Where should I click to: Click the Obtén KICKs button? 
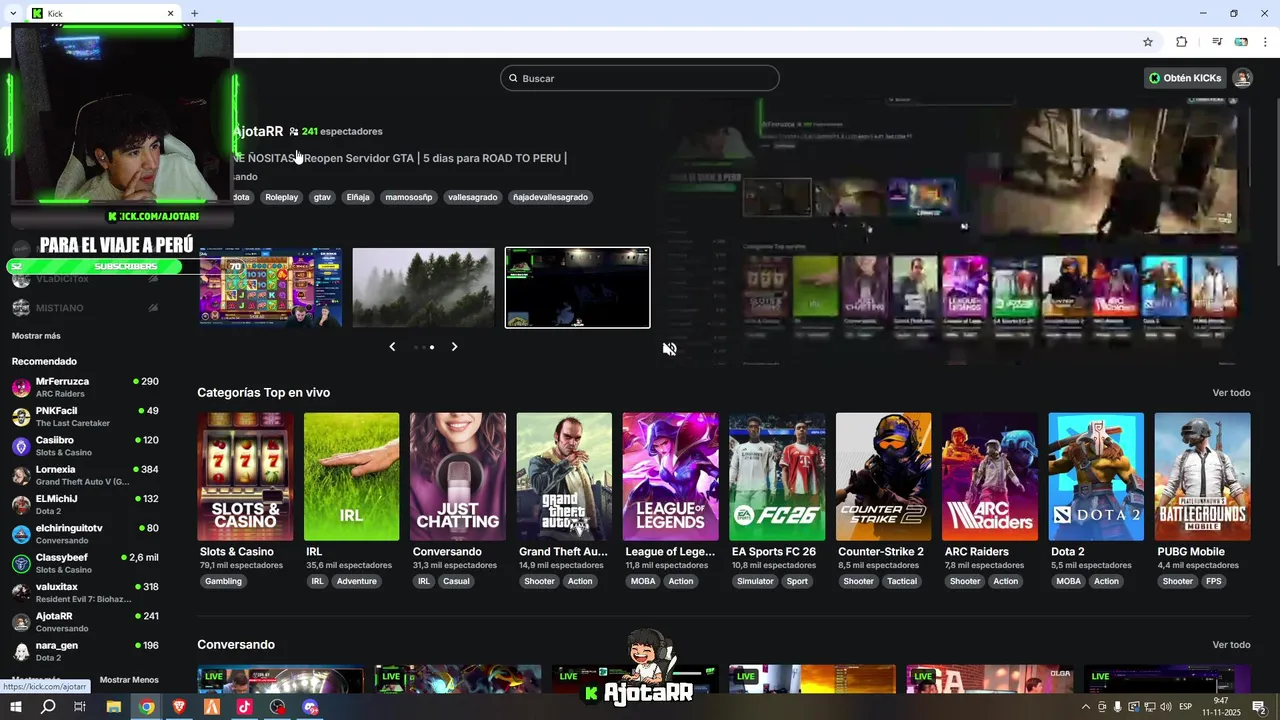coord(1186,78)
